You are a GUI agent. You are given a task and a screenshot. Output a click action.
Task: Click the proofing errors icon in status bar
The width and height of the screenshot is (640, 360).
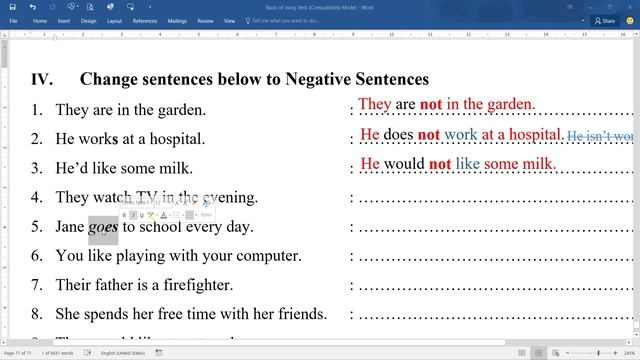pos(87,353)
